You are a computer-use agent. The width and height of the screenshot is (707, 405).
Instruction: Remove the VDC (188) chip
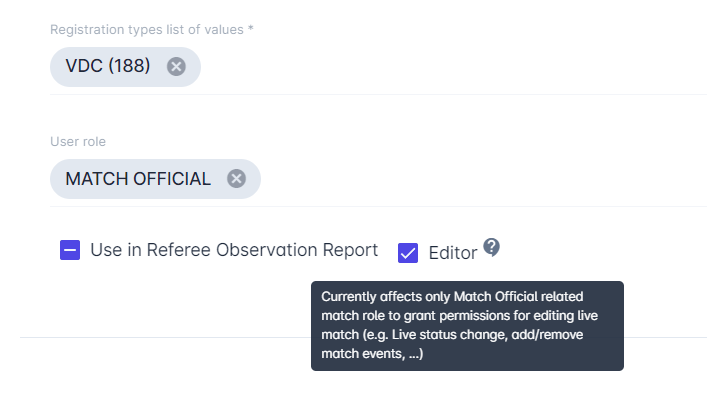(x=176, y=67)
